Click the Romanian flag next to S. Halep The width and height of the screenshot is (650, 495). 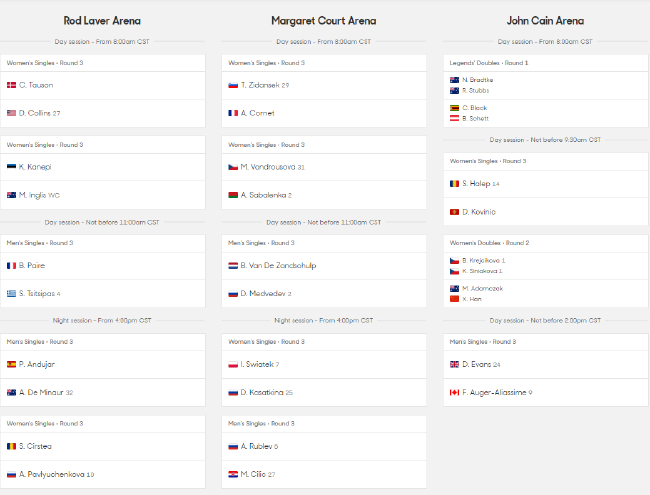pos(454,183)
